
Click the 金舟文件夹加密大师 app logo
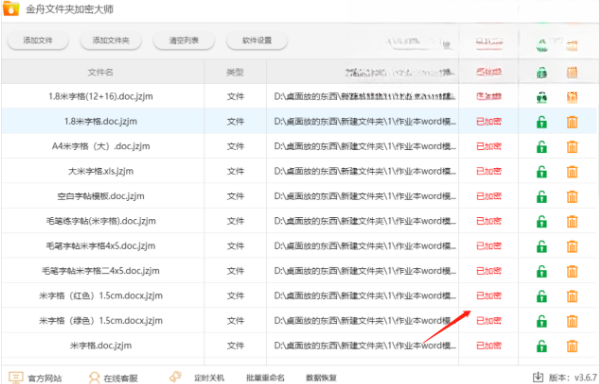11,8
